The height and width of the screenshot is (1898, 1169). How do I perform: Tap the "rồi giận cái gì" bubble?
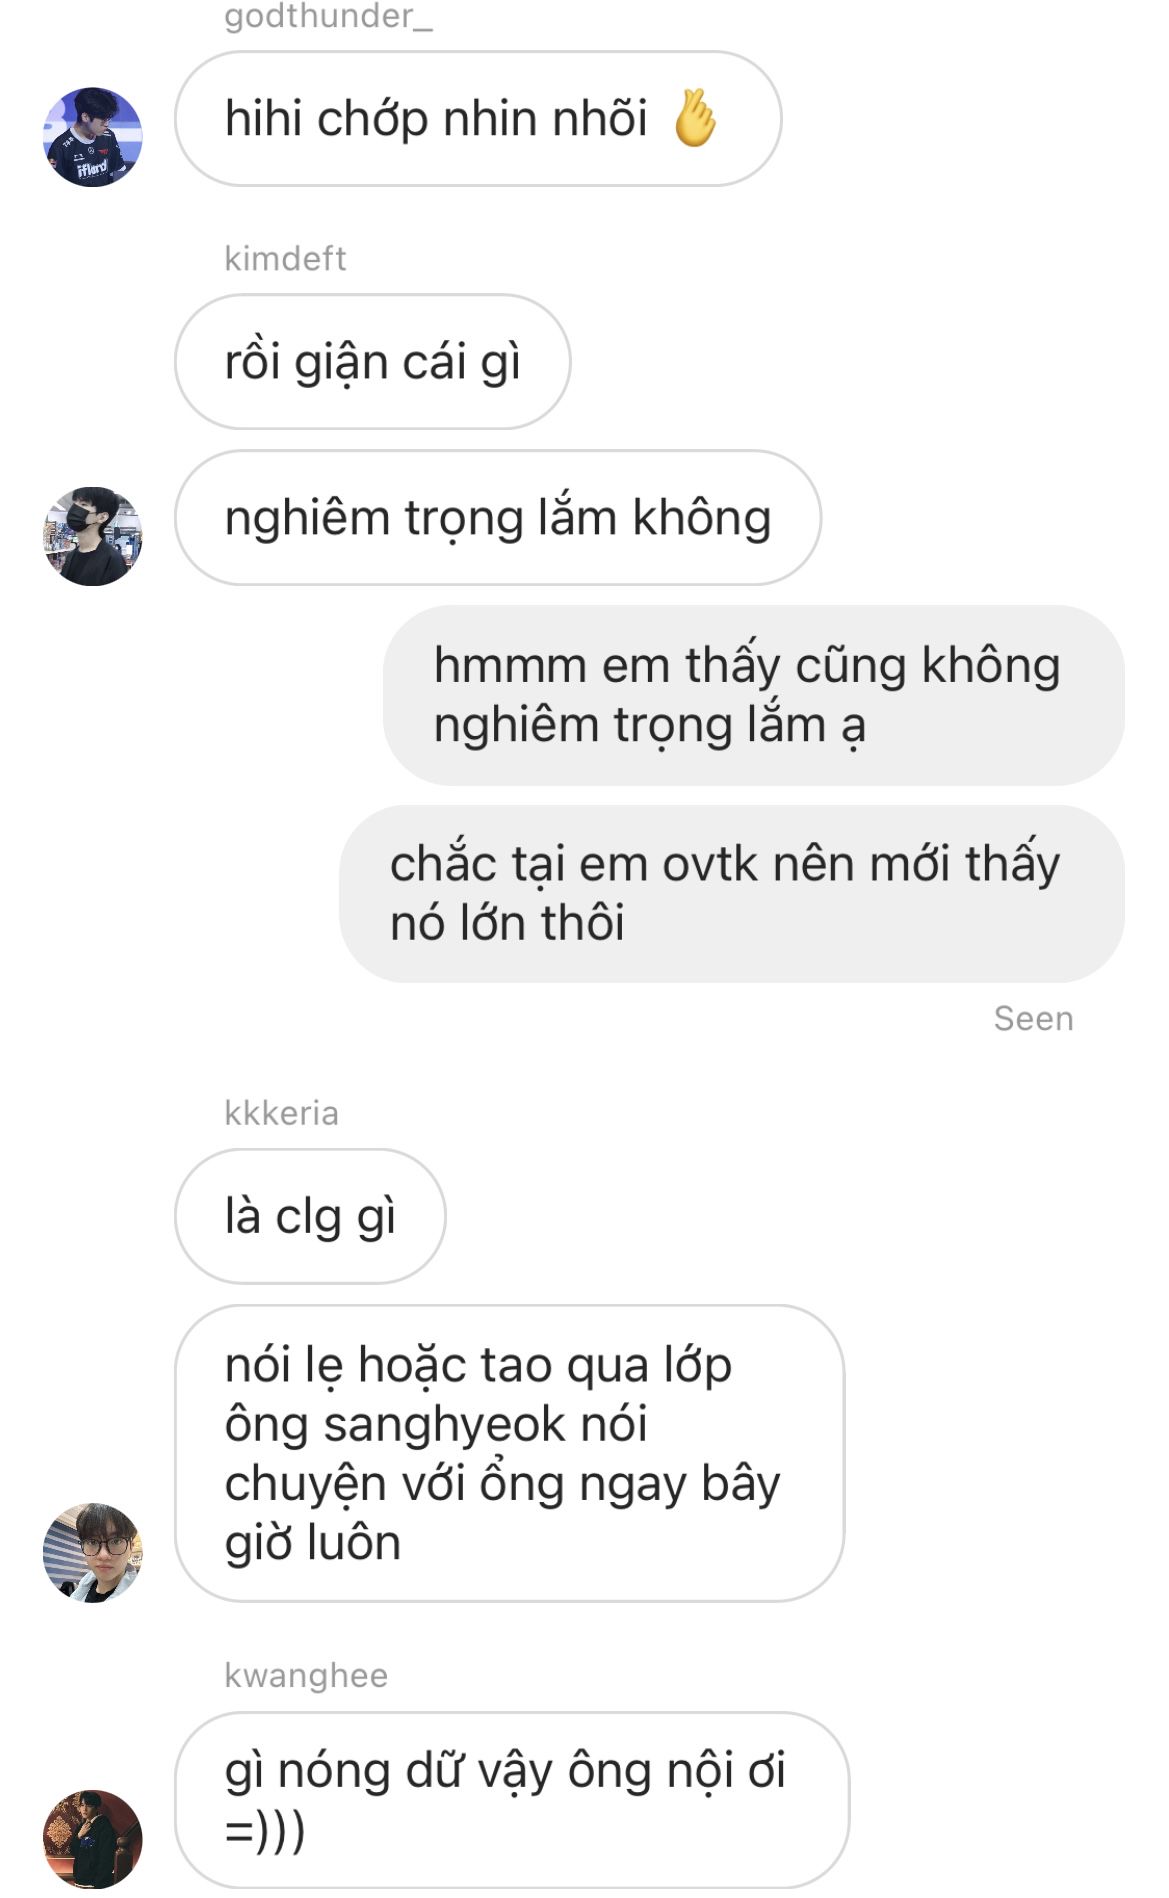coord(373,362)
